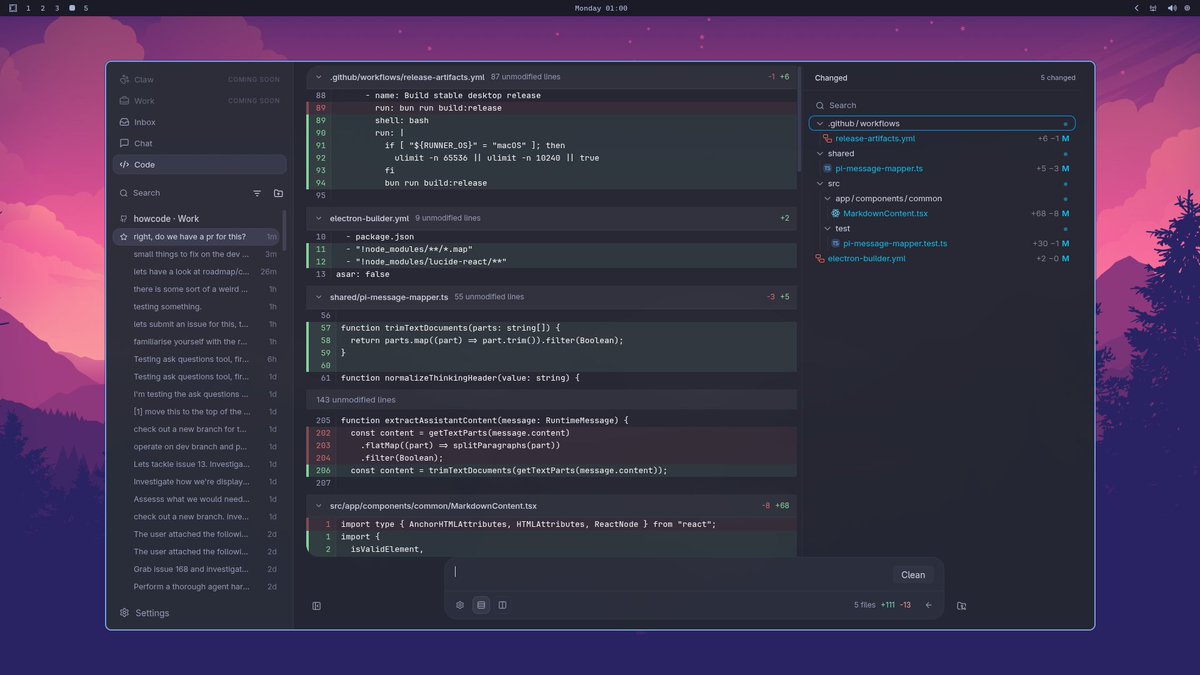Click the '5 changed' count label

[1058, 78]
